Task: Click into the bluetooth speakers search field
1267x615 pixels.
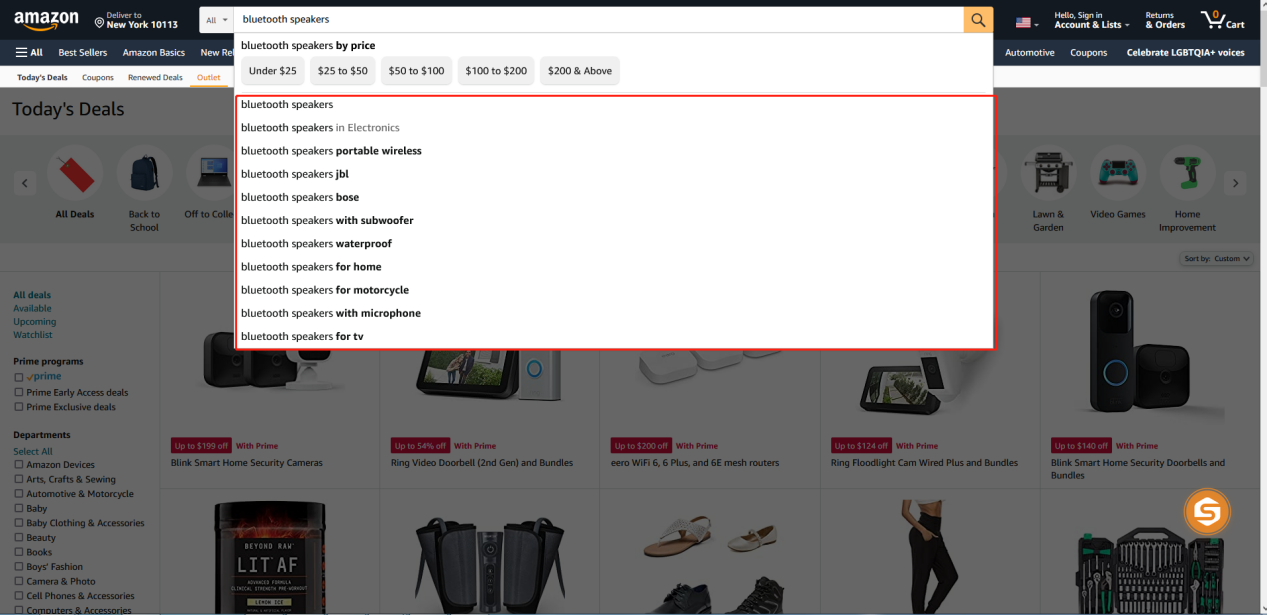Action: pos(600,19)
